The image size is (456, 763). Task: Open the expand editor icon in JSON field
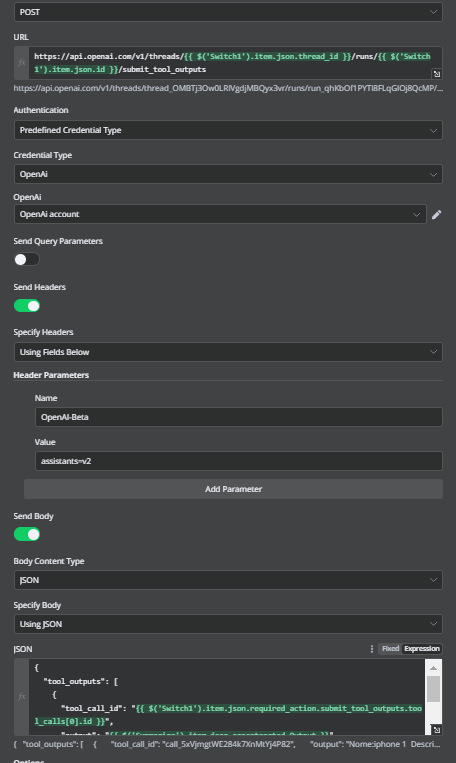tap(437, 730)
